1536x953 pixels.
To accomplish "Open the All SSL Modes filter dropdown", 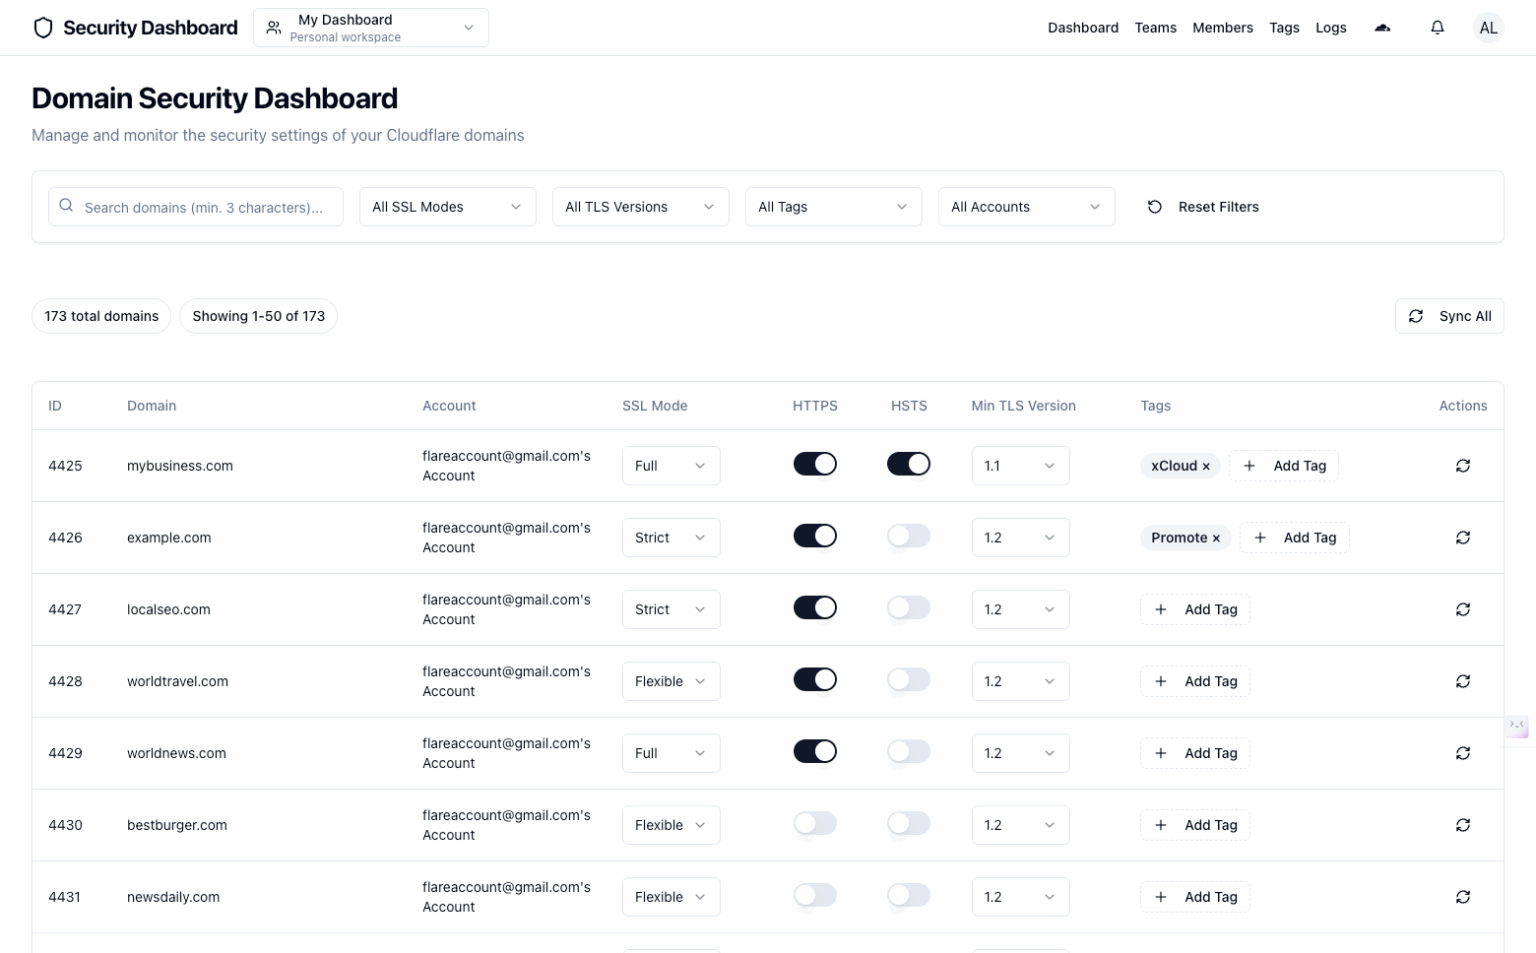I will pyautogui.click(x=447, y=207).
